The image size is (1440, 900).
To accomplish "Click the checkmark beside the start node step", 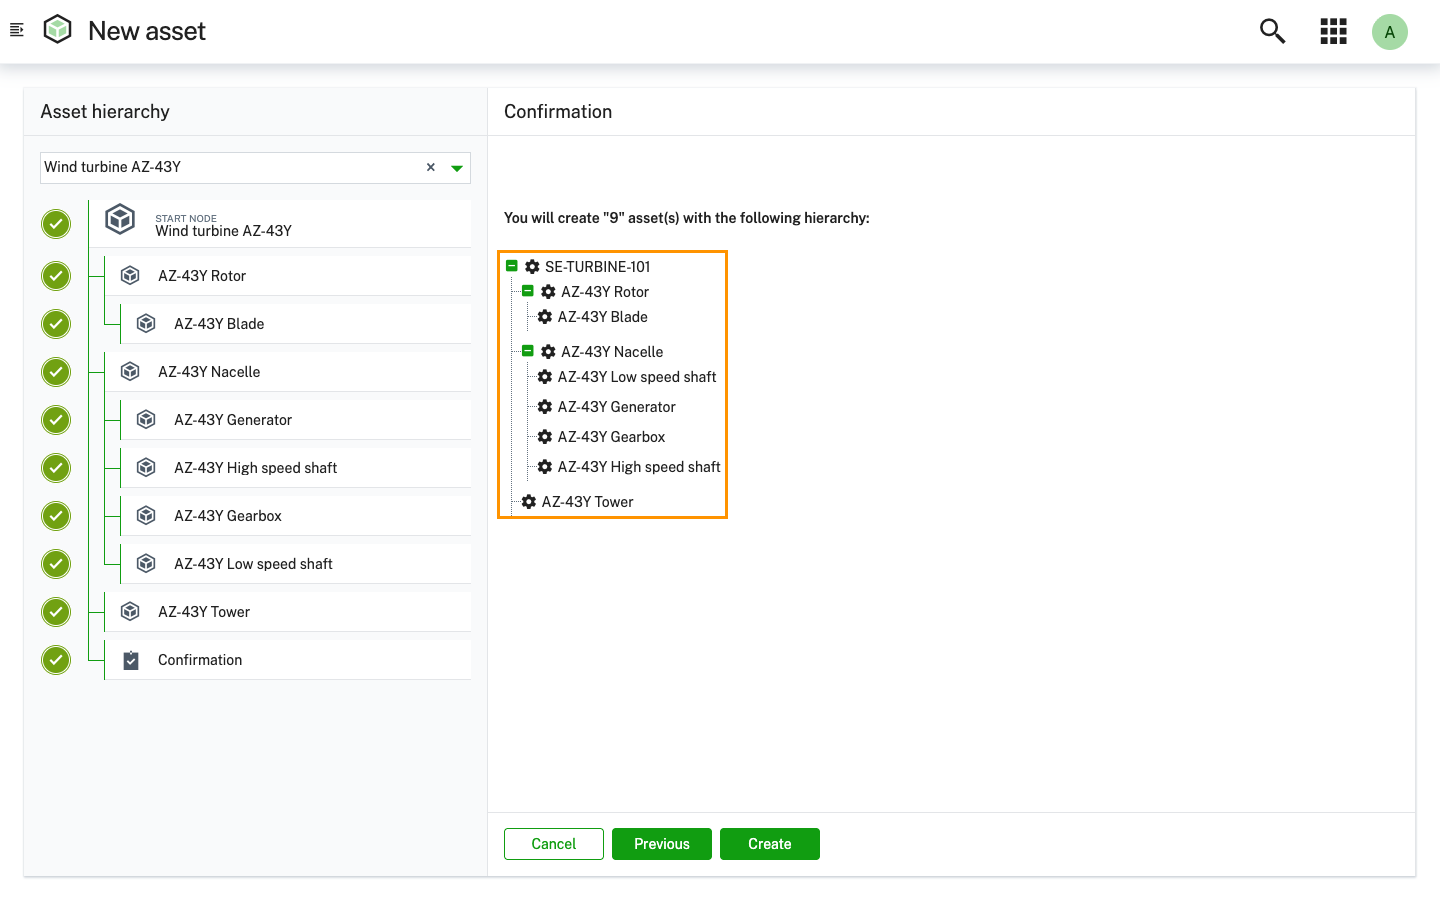I will (x=56, y=223).
